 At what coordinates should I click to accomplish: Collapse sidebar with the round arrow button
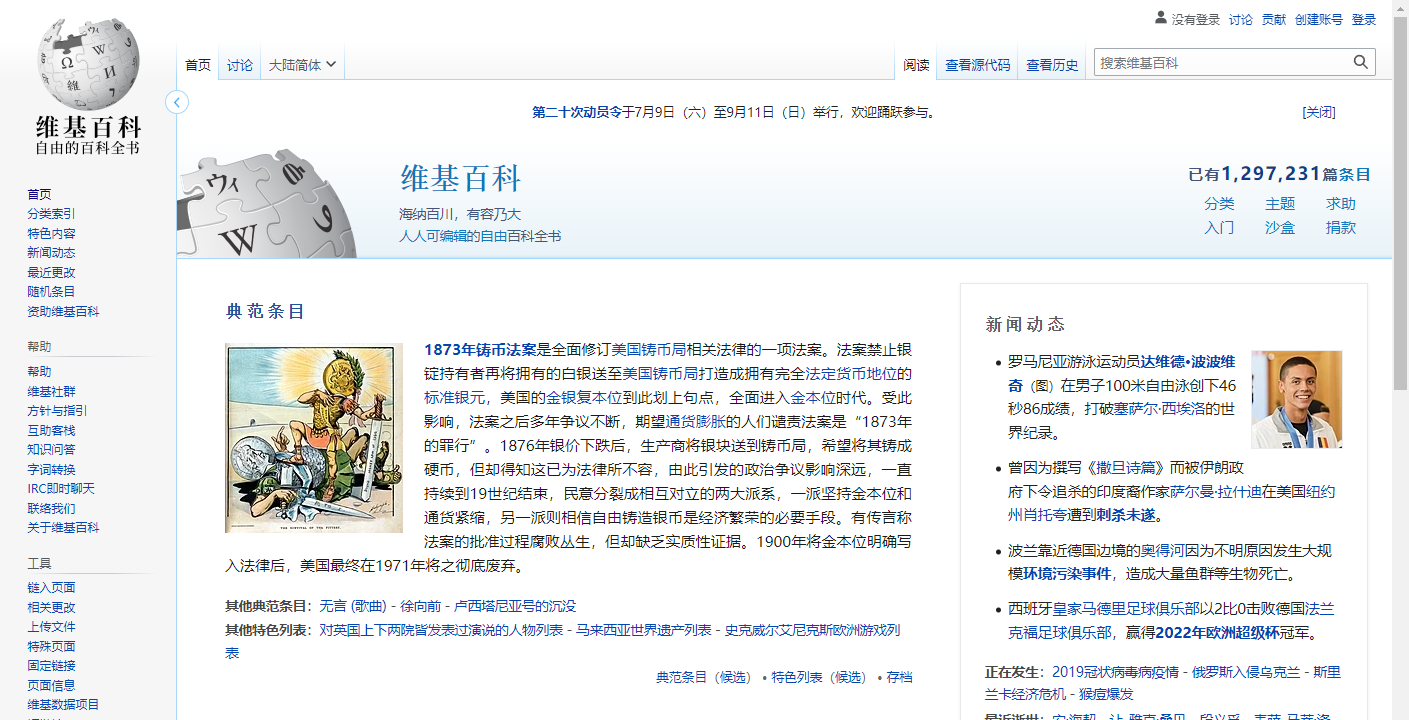(177, 102)
